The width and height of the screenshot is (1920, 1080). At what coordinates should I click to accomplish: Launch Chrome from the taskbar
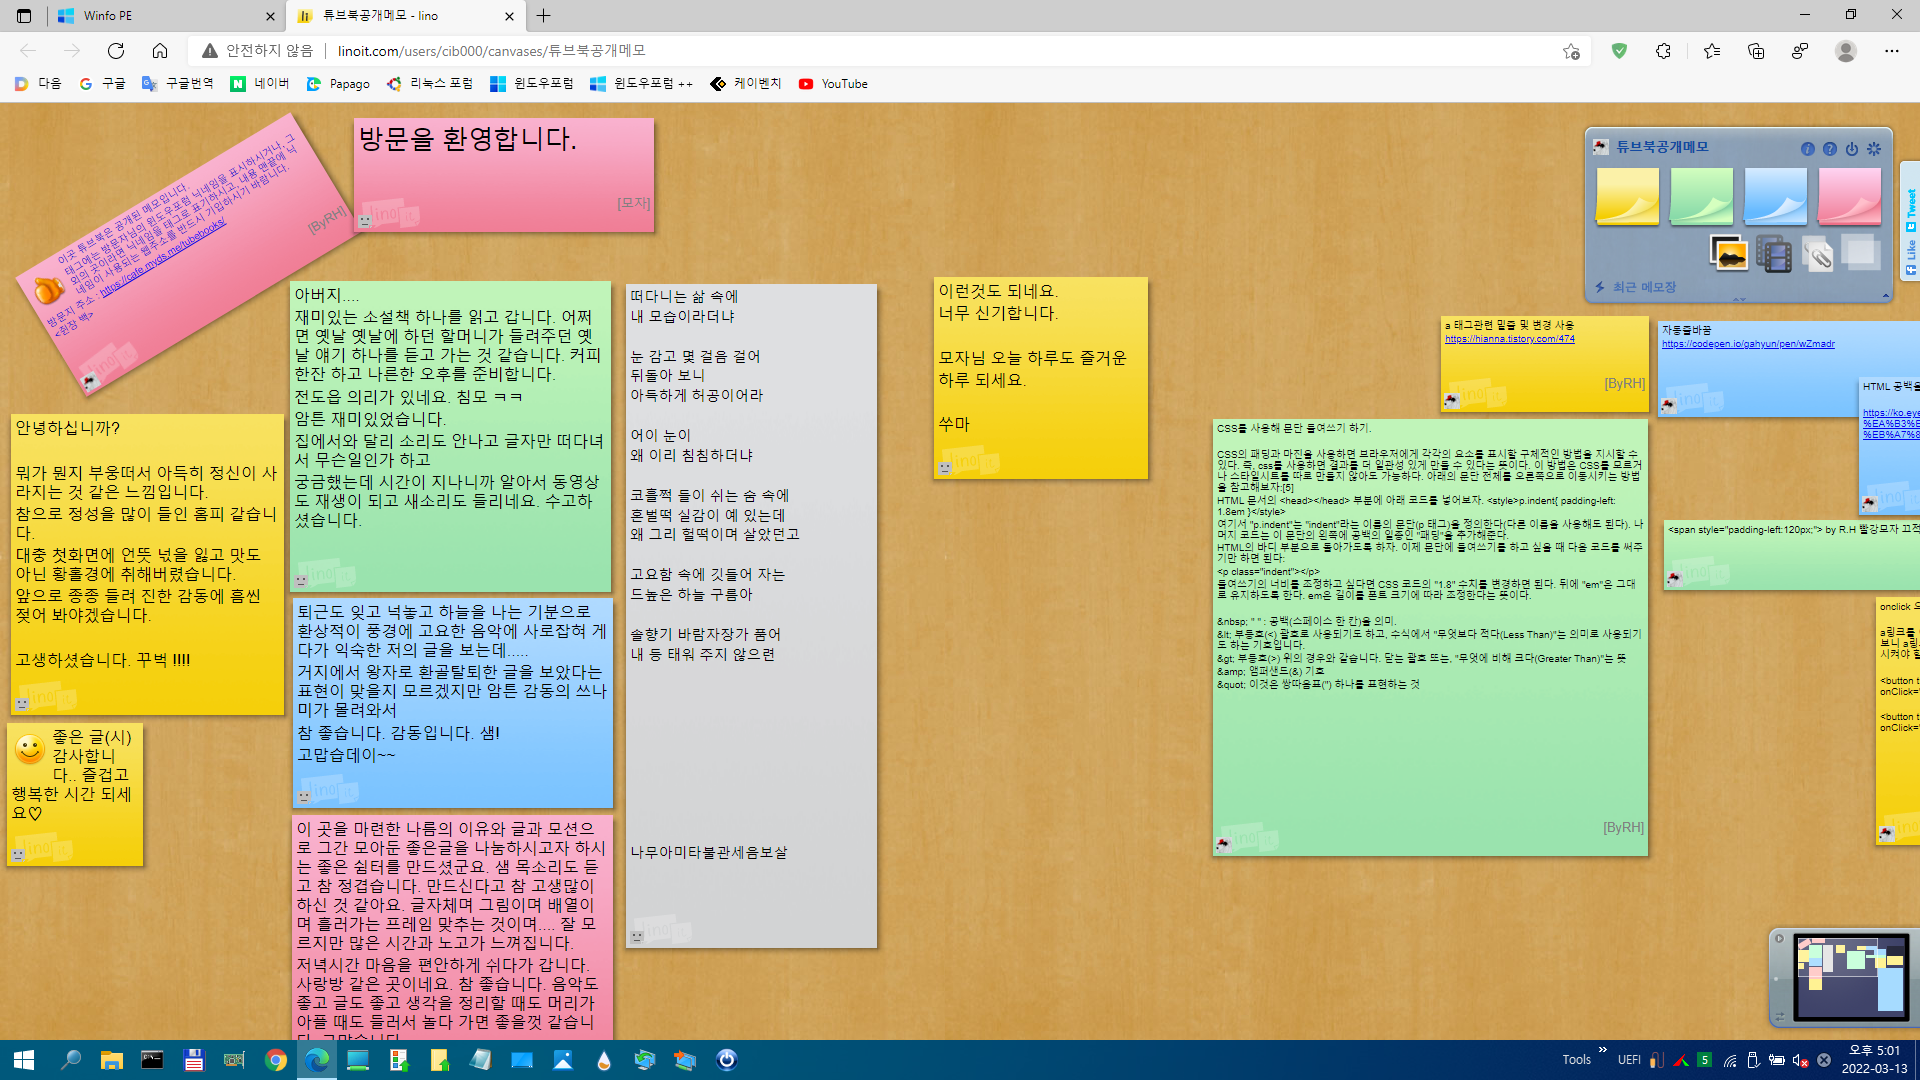275,1060
